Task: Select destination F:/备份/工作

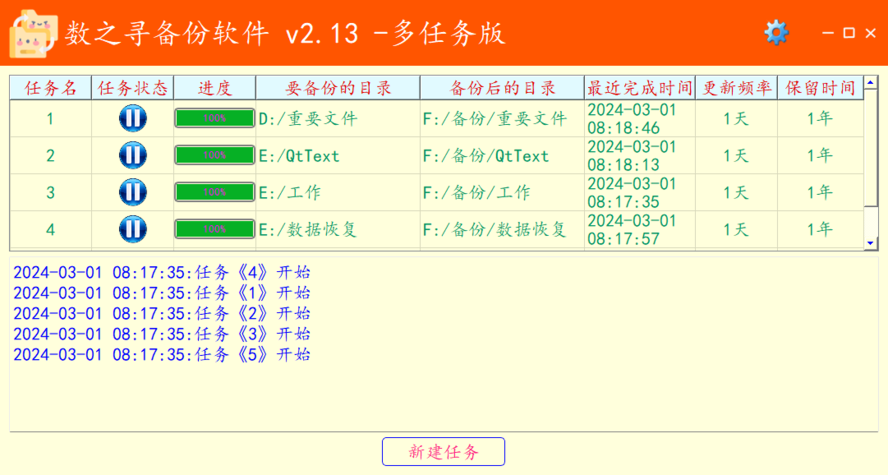Action: coord(477,192)
